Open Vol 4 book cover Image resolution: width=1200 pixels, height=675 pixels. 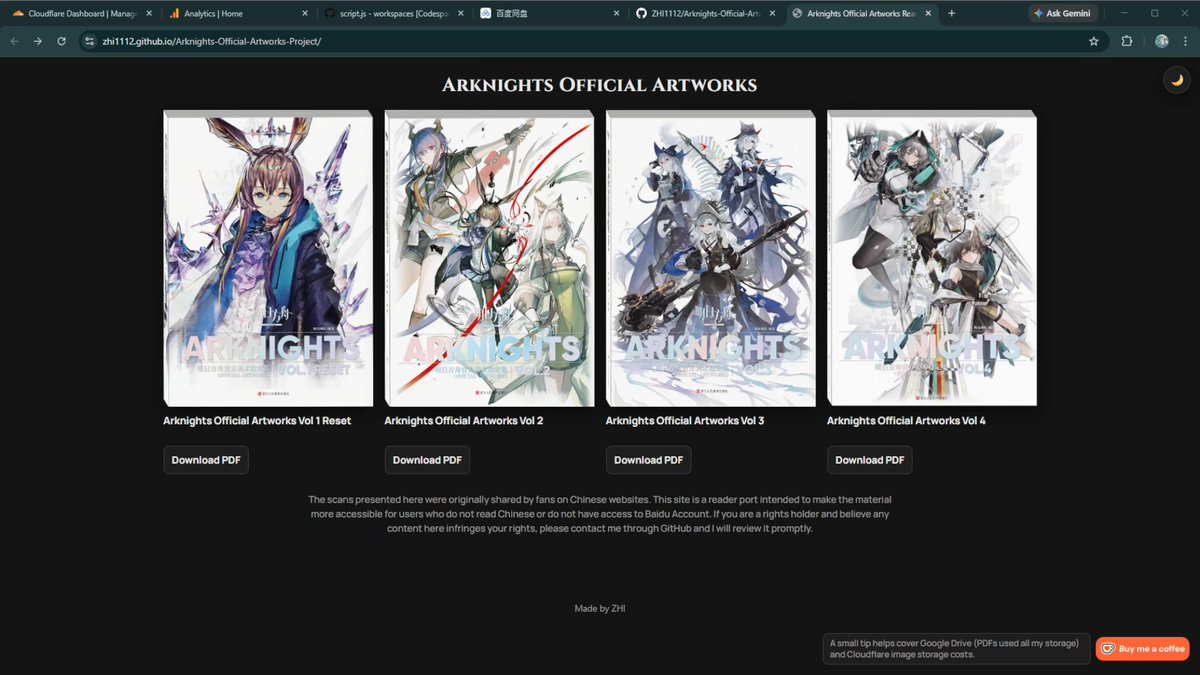point(931,258)
